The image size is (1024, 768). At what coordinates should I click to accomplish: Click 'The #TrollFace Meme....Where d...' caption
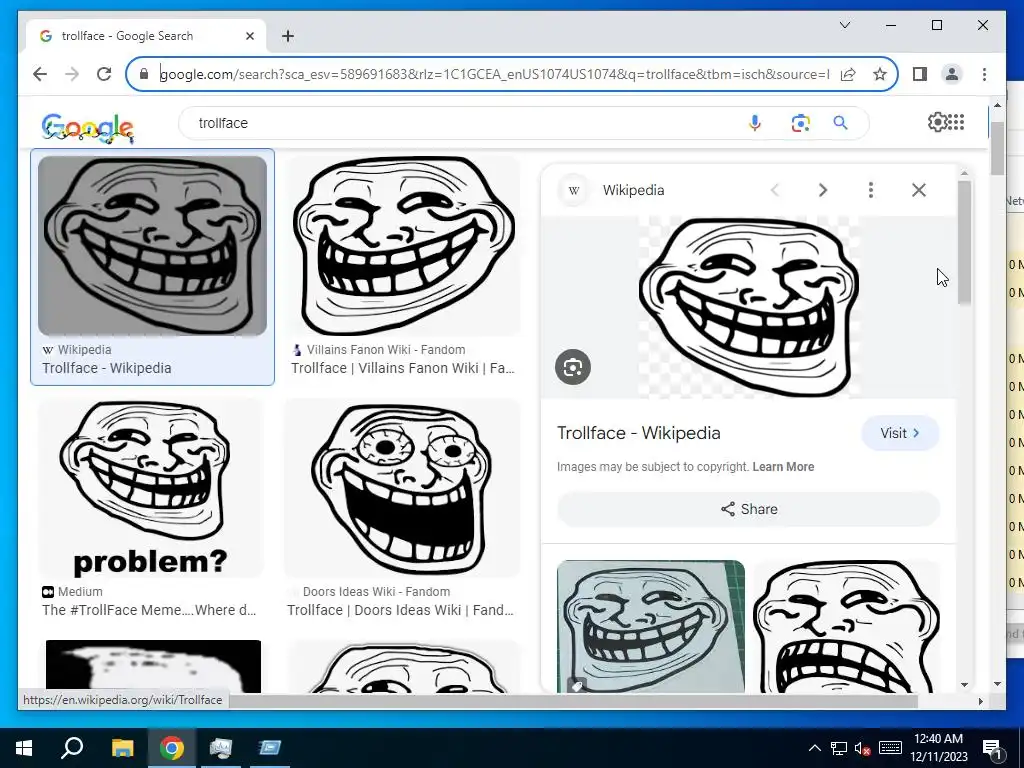(x=149, y=610)
